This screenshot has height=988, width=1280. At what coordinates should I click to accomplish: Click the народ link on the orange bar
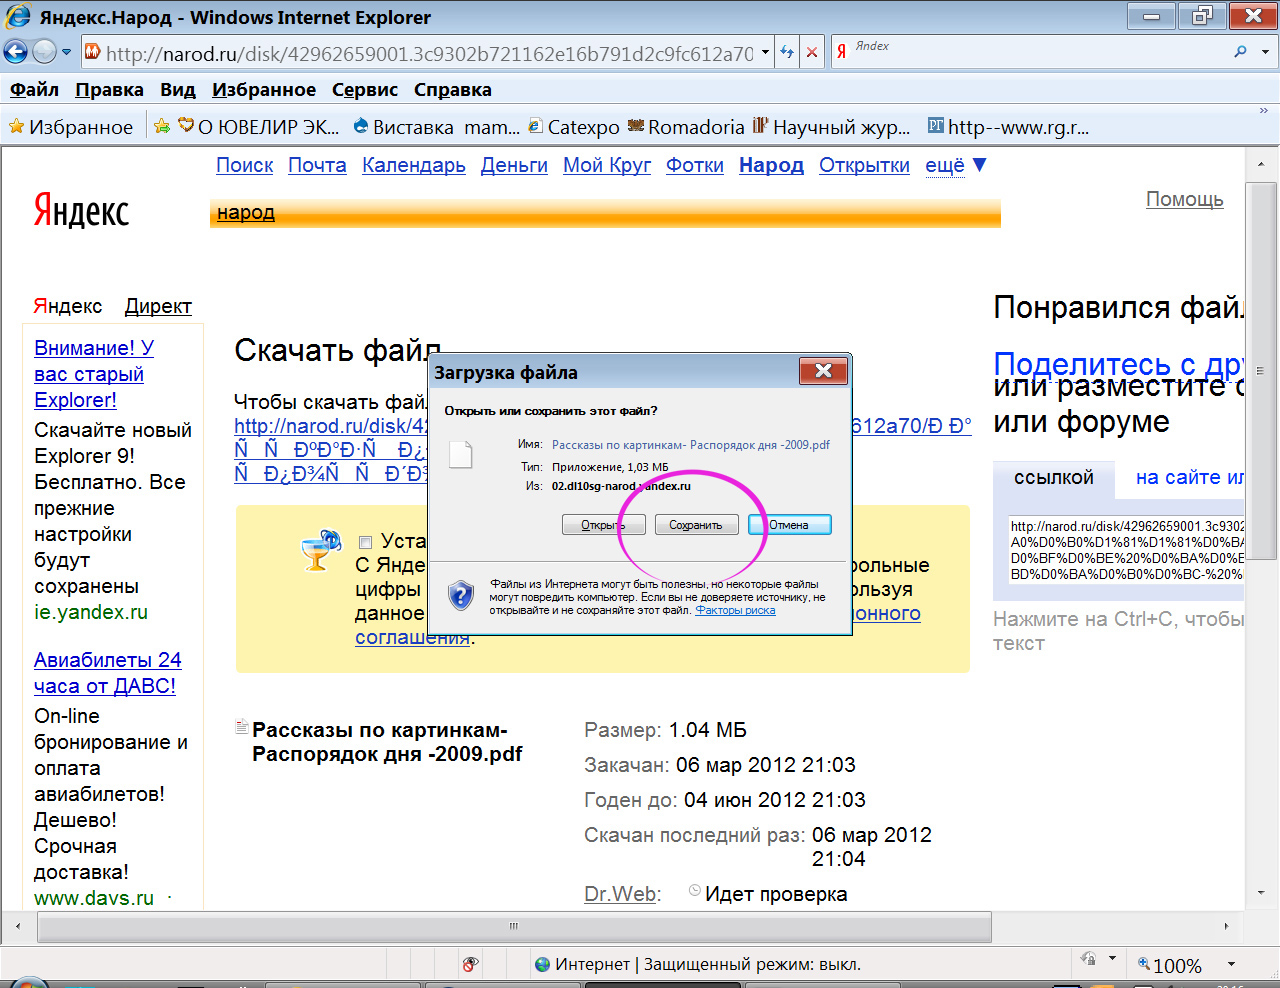(x=246, y=212)
